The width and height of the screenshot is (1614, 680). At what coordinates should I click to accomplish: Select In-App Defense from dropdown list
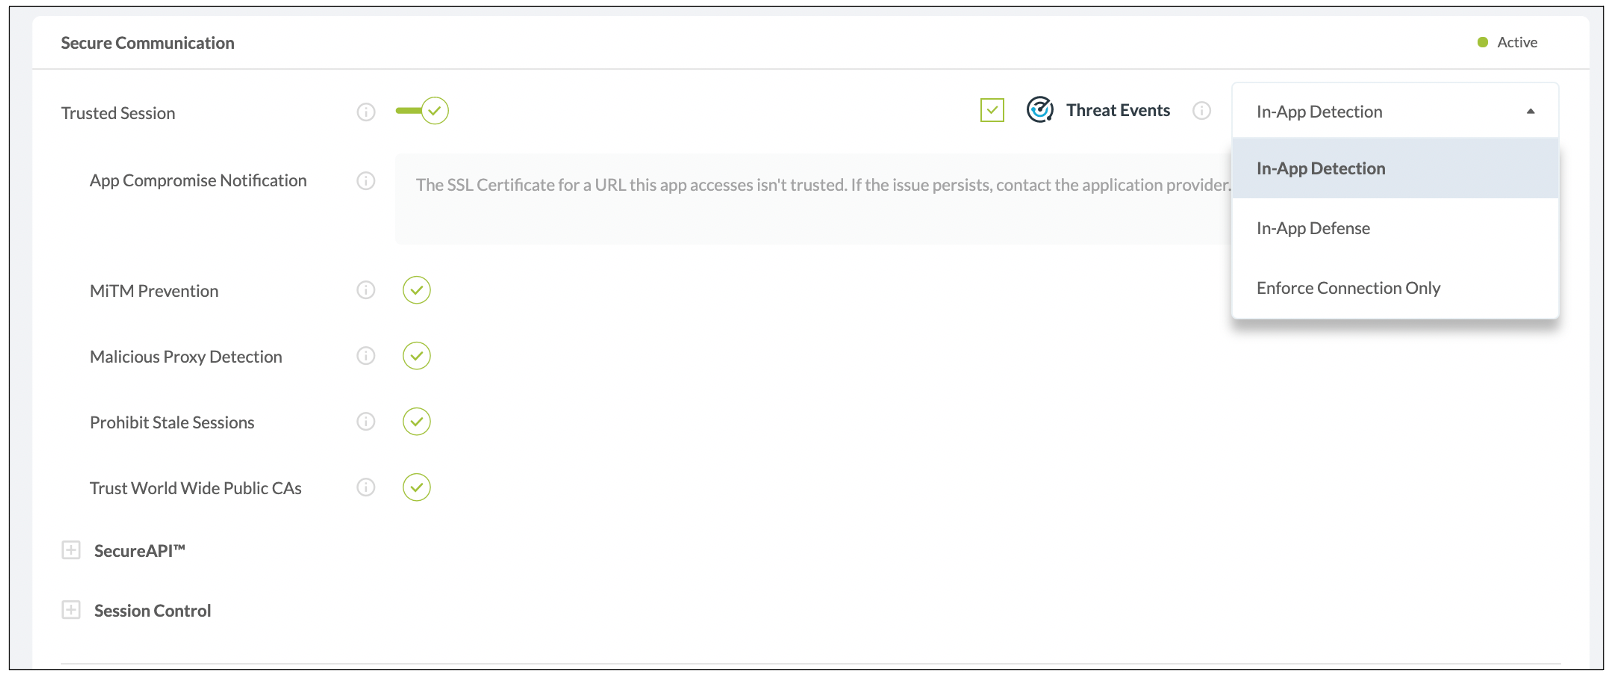point(1313,228)
